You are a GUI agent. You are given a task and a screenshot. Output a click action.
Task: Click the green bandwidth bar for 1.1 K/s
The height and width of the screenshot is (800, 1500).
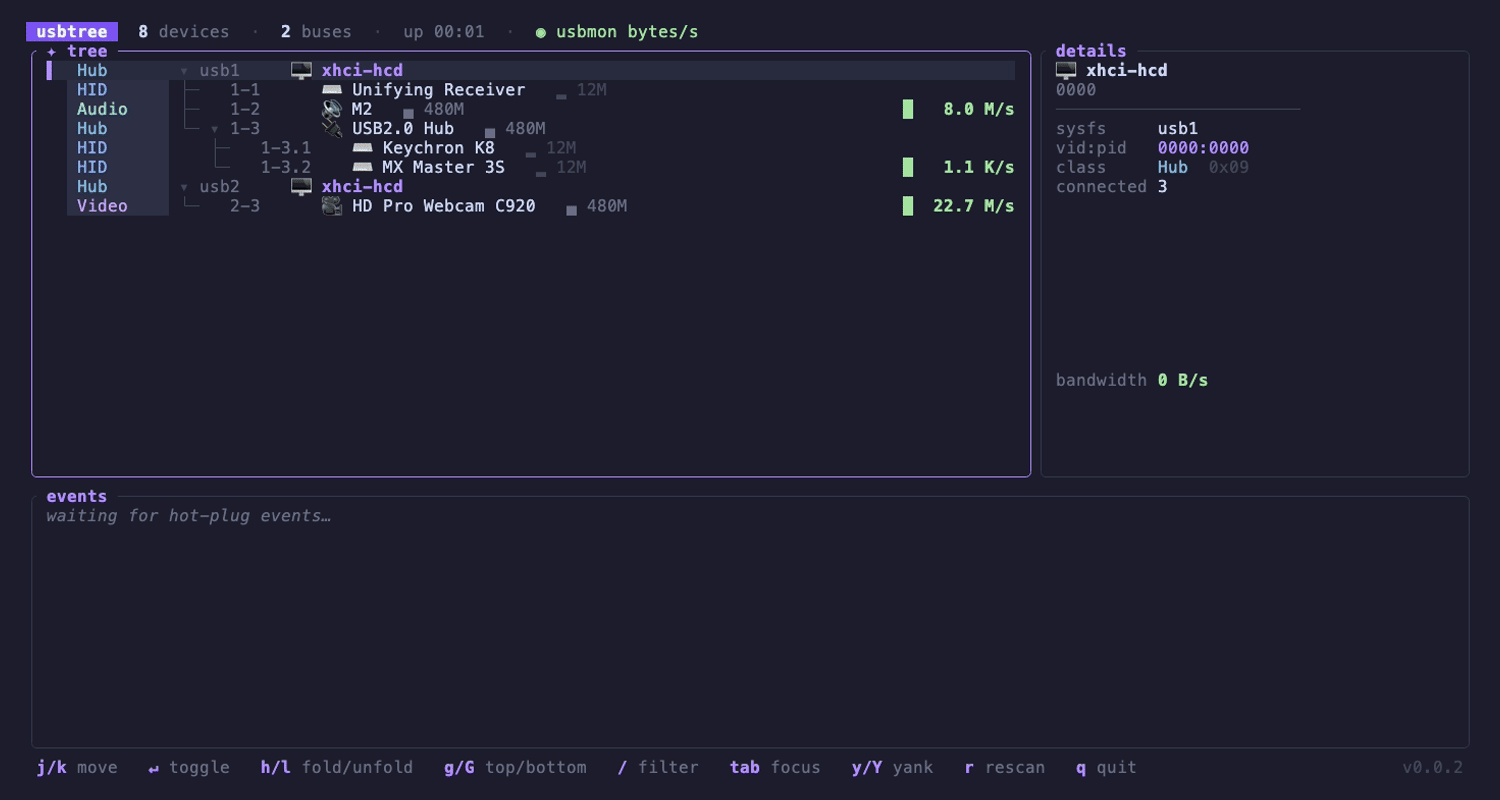tap(908, 167)
